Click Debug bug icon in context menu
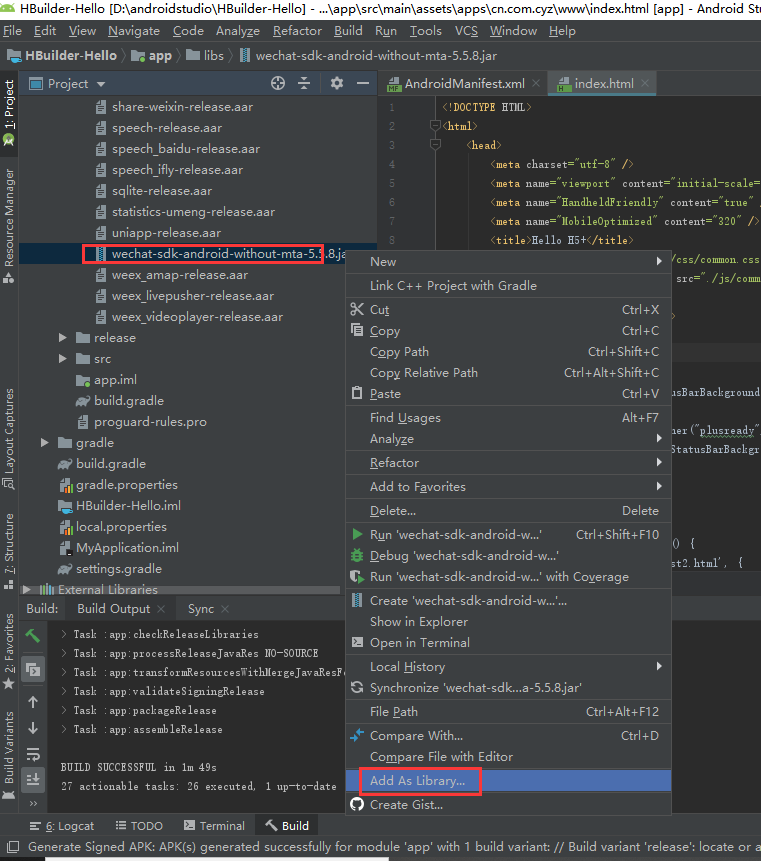Image resolution: width=761 pixels, height=861 pixels. [x=357, y=556]
